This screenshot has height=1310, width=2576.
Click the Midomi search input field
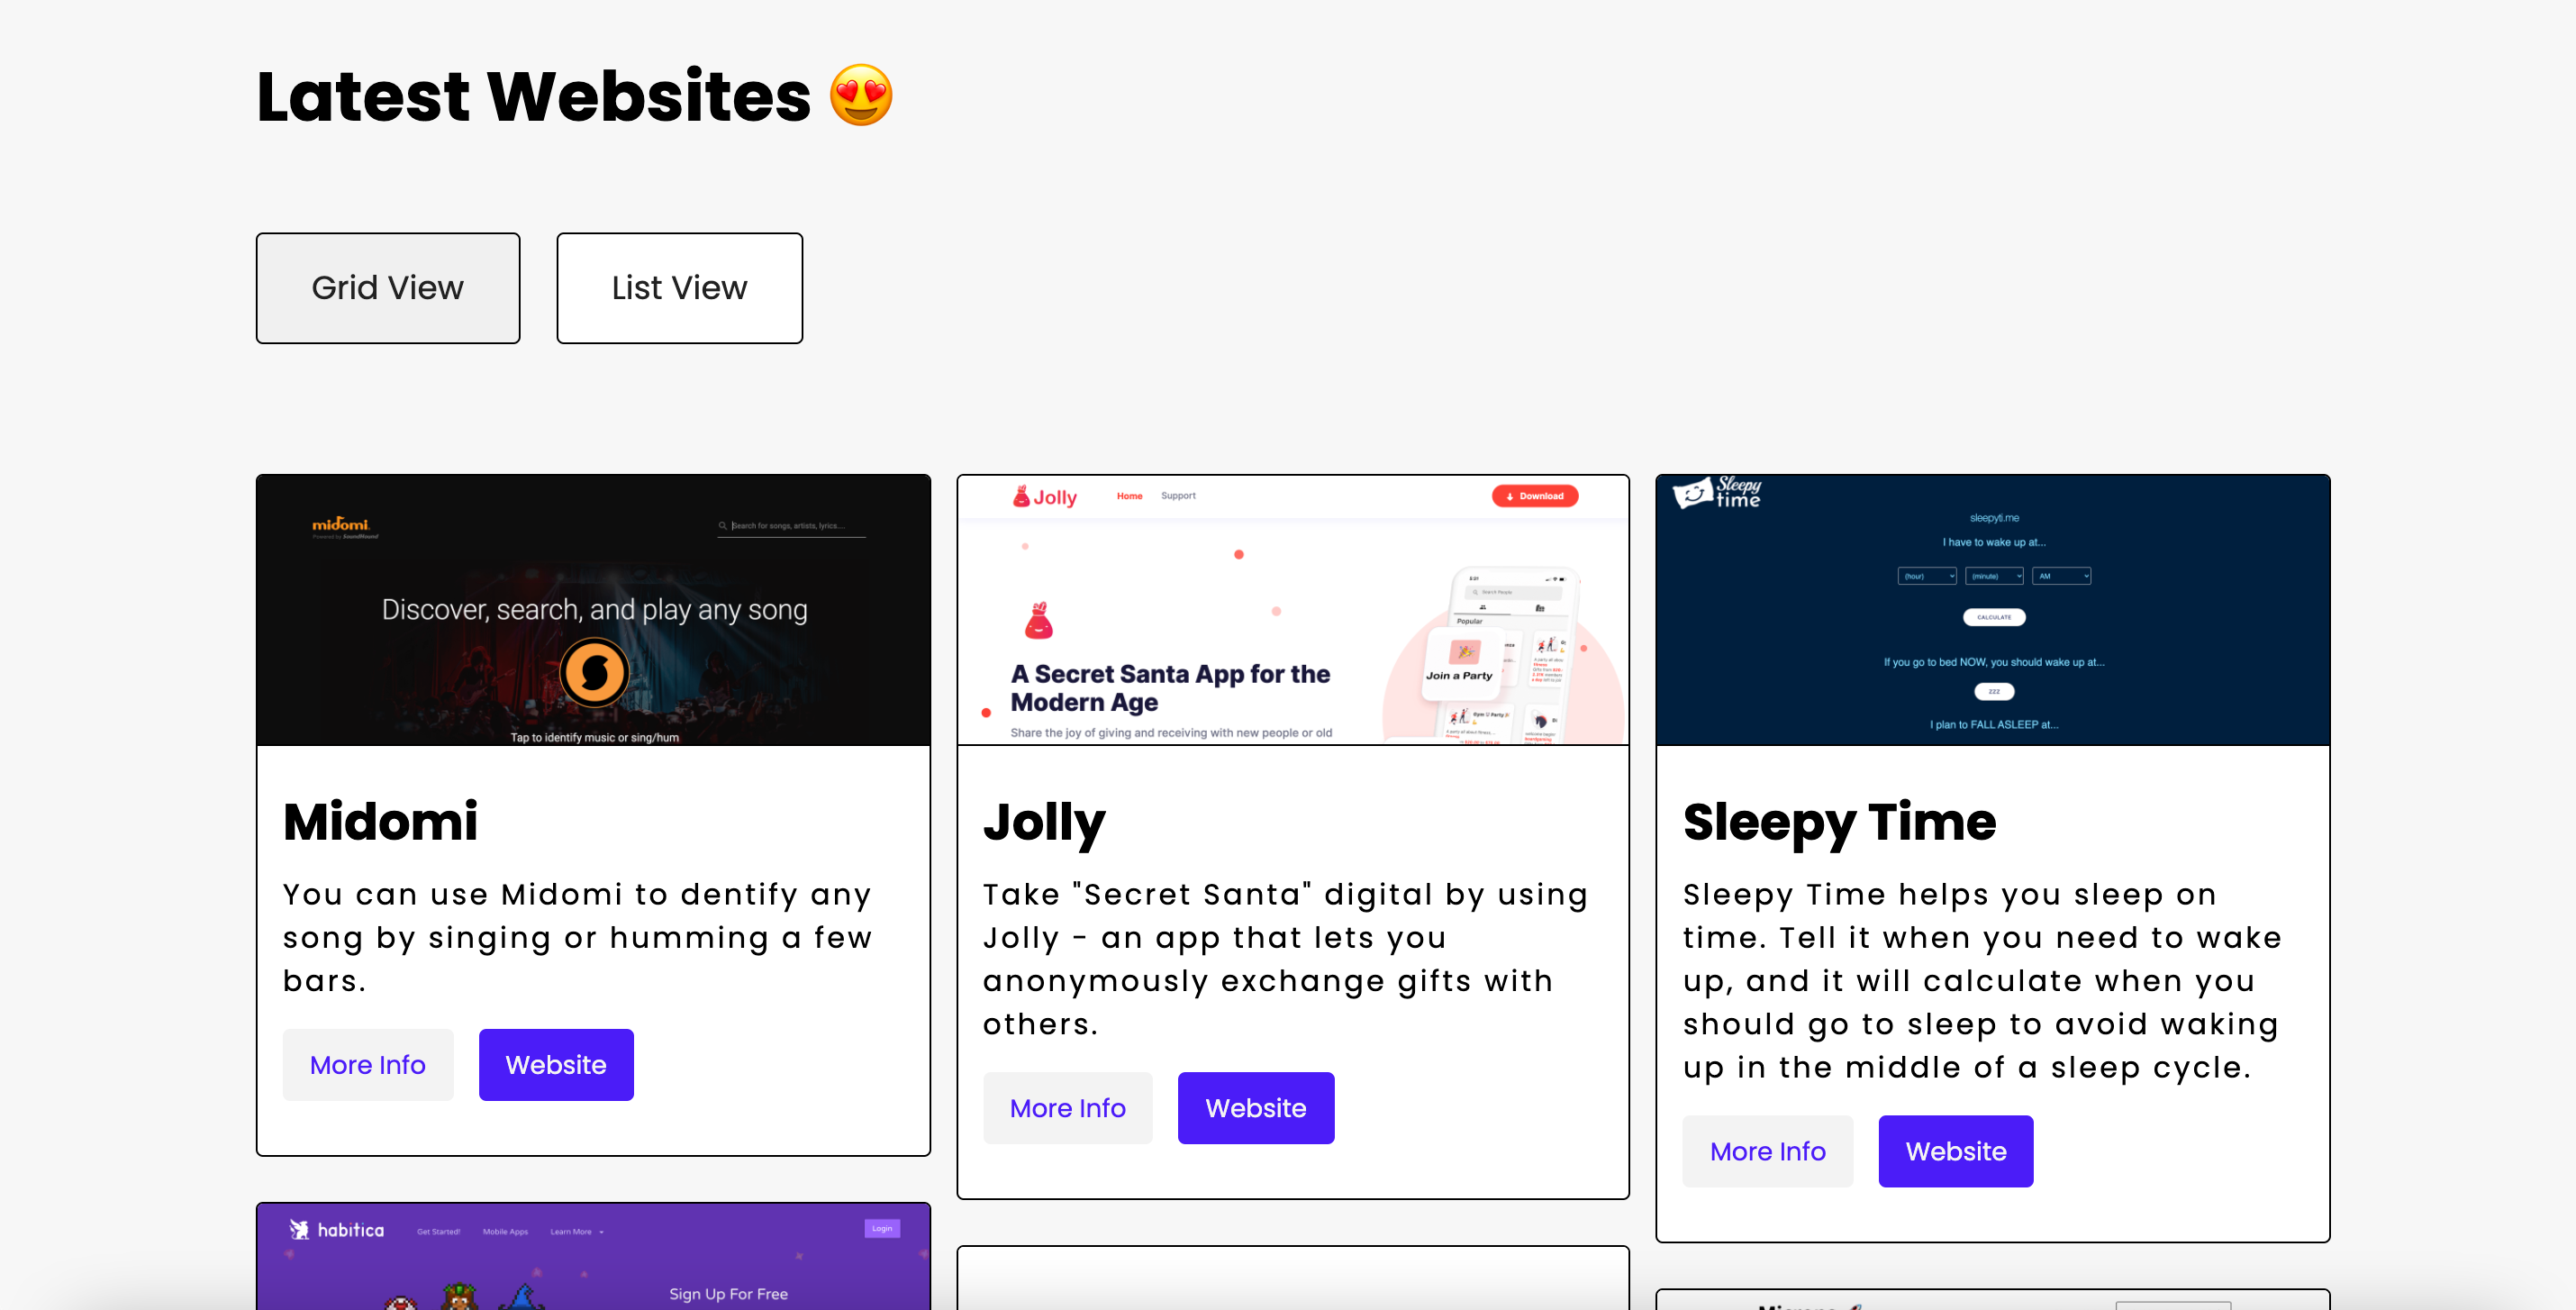[795, 525]
